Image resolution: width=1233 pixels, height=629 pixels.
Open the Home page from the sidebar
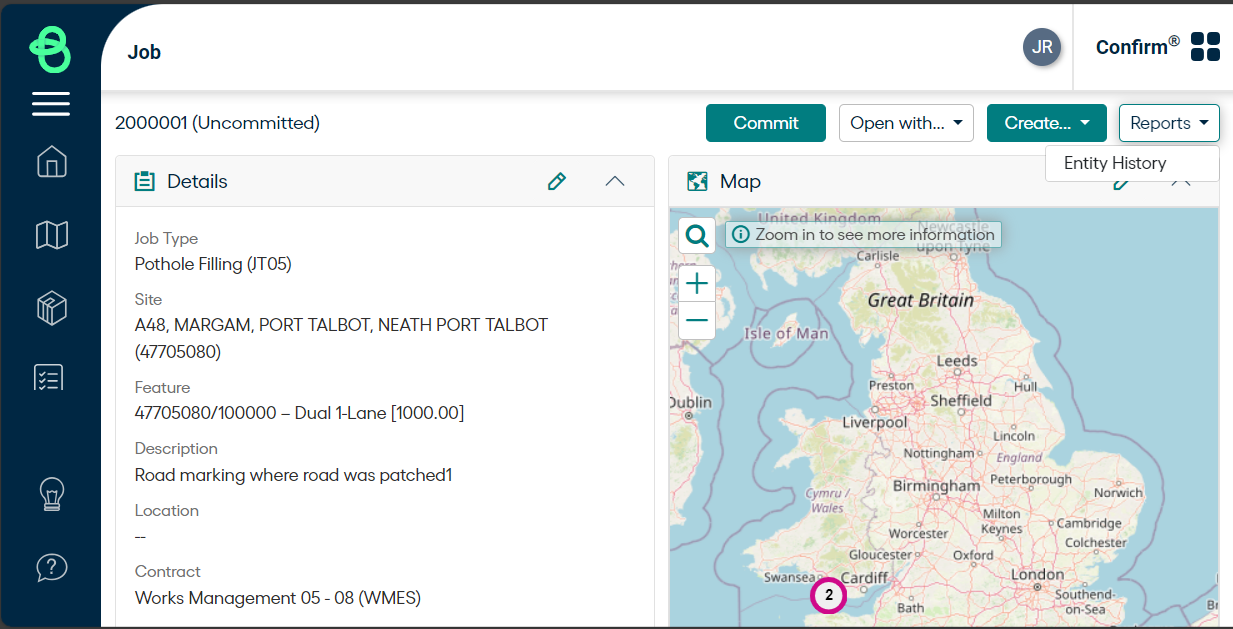pyautogui.click(x=50, y=161)
